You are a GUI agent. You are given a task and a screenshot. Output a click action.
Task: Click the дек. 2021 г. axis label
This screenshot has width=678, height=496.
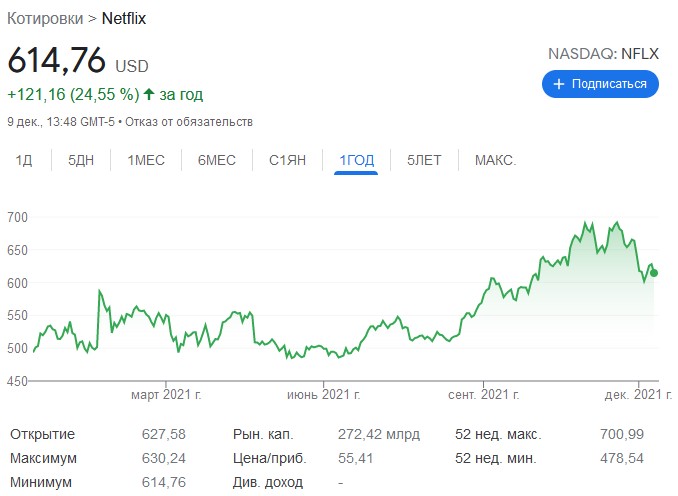[x=638, y=395]
